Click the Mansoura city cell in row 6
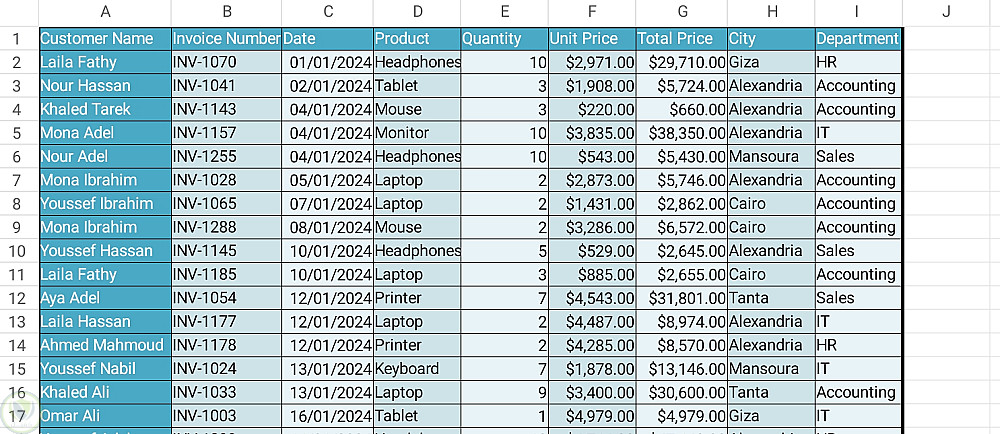This screenshot has width=1000, height=434. (x=770, y=157)
